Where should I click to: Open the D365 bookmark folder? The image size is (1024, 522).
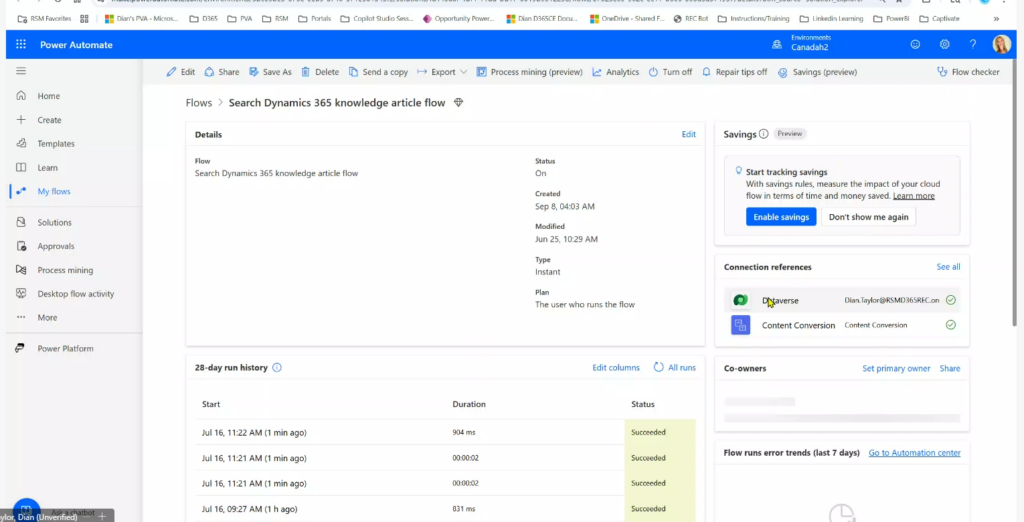tap(204, 18)
